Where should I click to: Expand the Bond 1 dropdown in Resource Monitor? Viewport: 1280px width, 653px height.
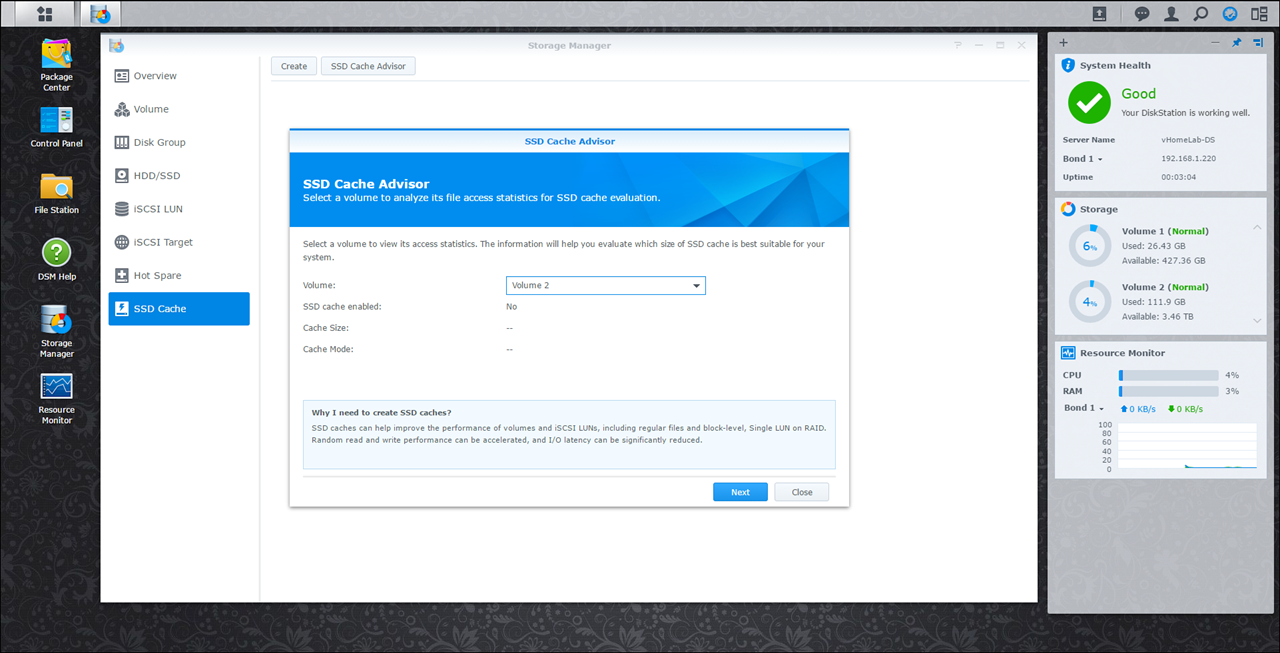pos(1084,408)
